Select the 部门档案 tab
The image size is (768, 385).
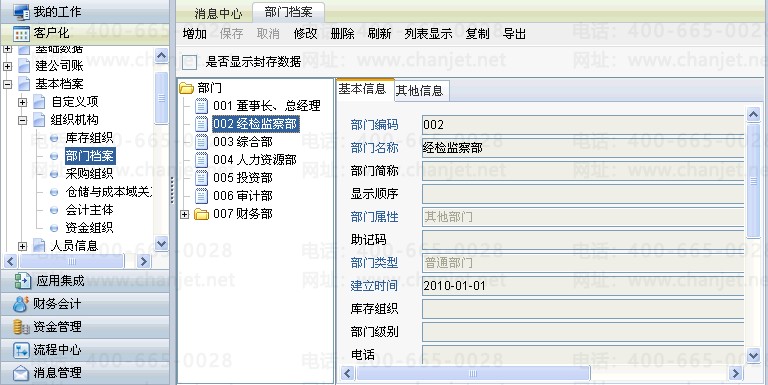tap(288, 12)
